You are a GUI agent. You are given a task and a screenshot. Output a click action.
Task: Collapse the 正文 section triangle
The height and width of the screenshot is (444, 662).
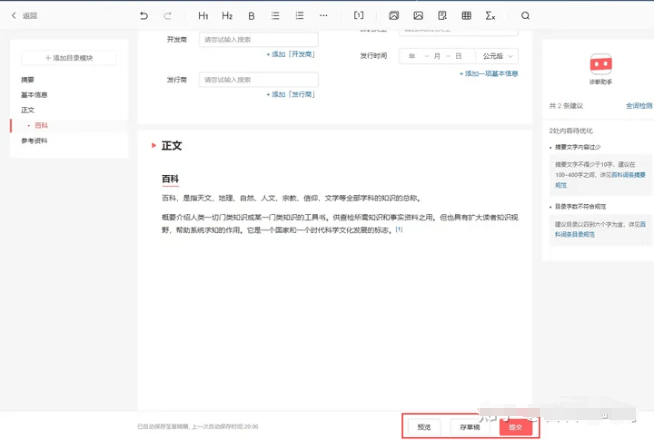coord(154,145)
